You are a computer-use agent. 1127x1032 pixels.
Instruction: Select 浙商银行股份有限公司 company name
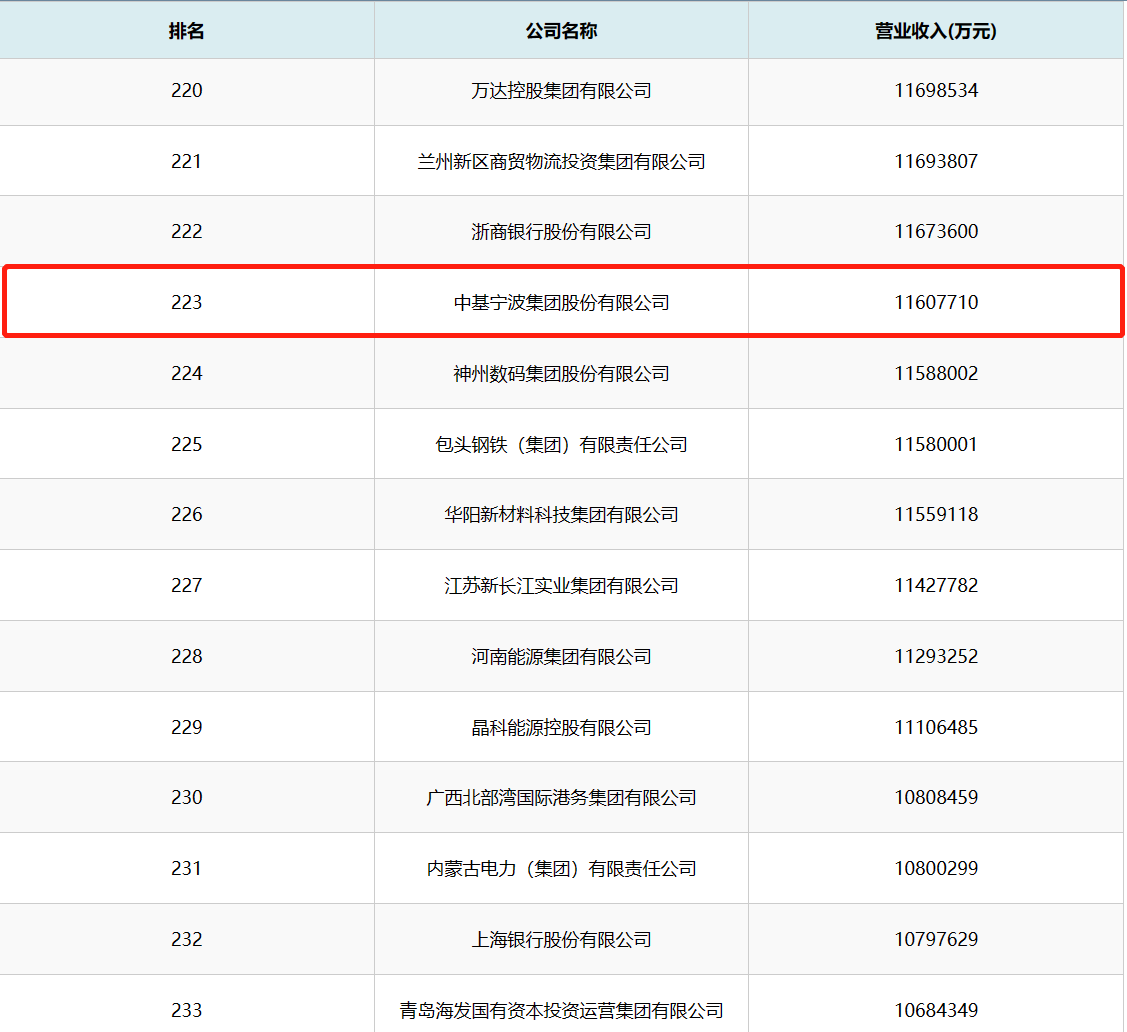tap(561, 232)
